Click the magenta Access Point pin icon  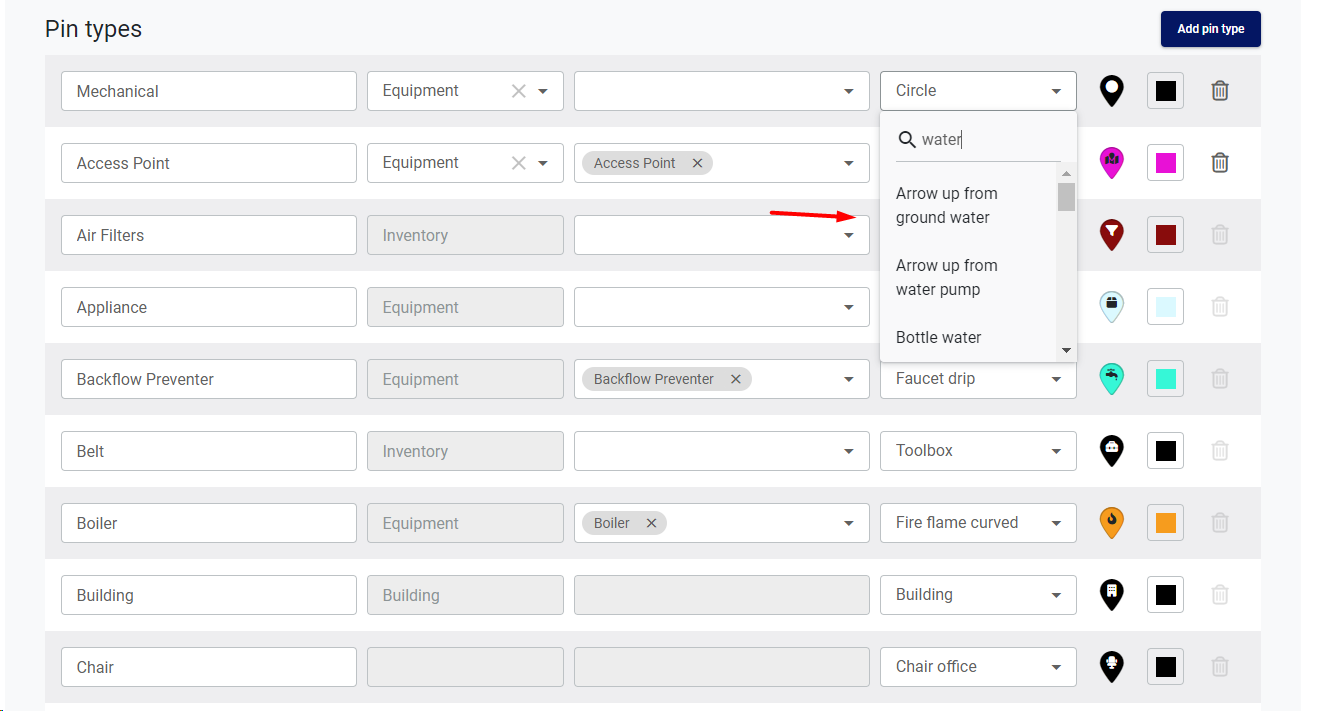point(1111,162)
